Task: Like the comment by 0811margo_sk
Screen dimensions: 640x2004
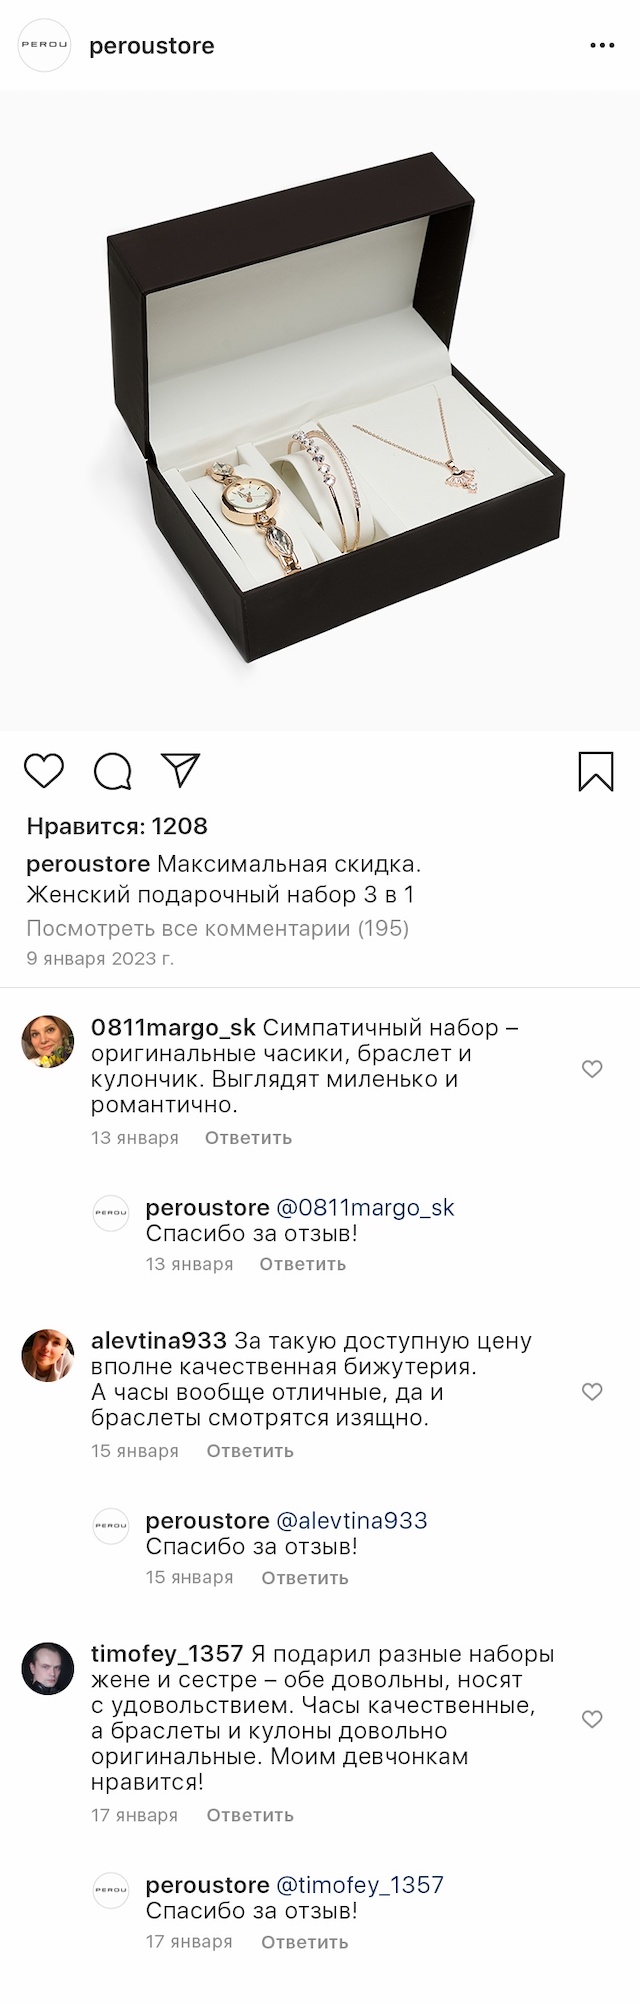Action: (x=592, y=1069)
